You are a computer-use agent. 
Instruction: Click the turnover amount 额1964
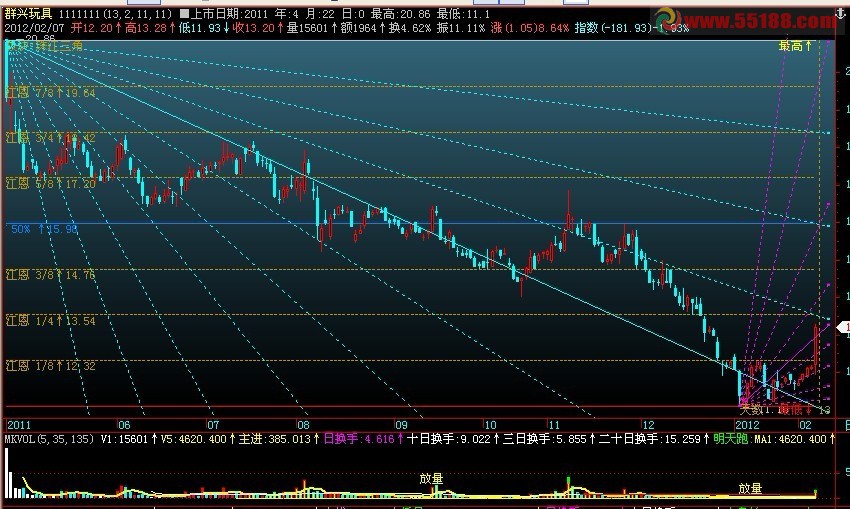coord(358,28)
